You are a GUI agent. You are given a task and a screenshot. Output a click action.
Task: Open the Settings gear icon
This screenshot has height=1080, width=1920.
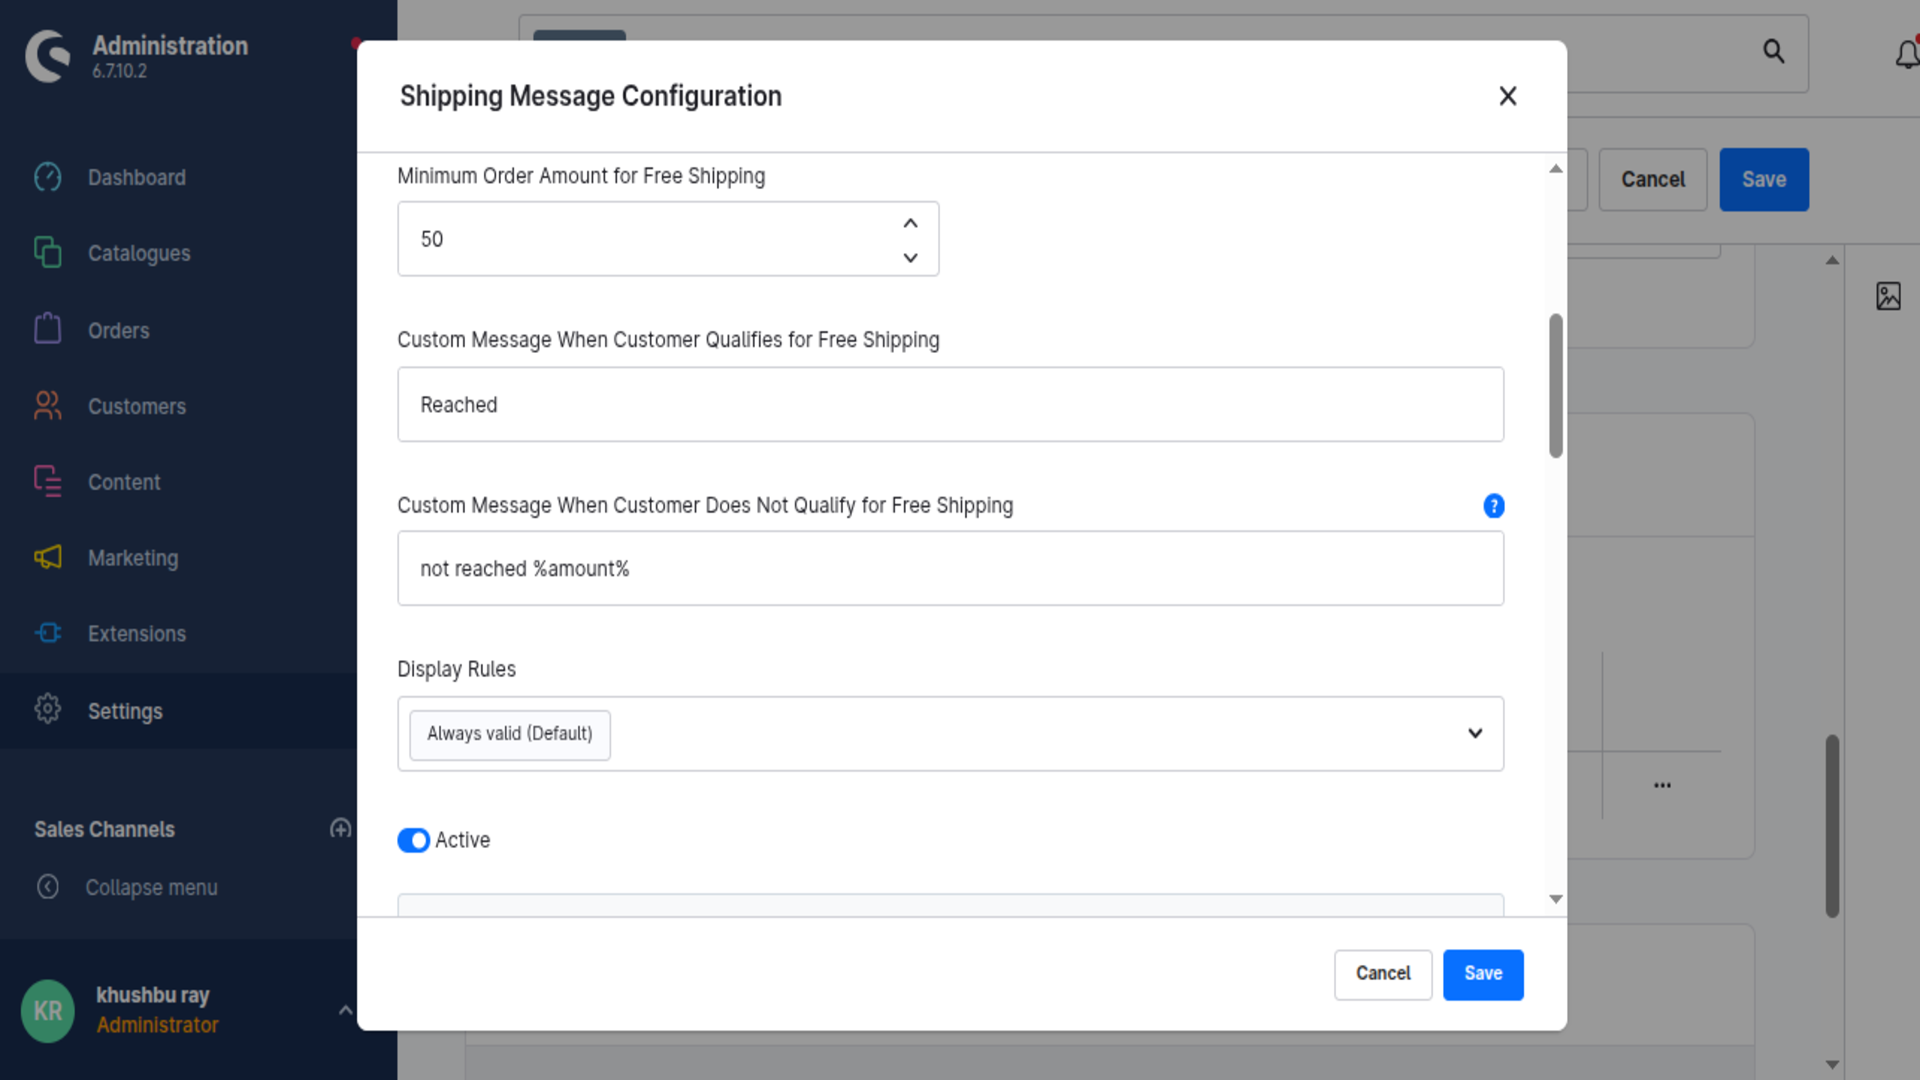[47, 709]
